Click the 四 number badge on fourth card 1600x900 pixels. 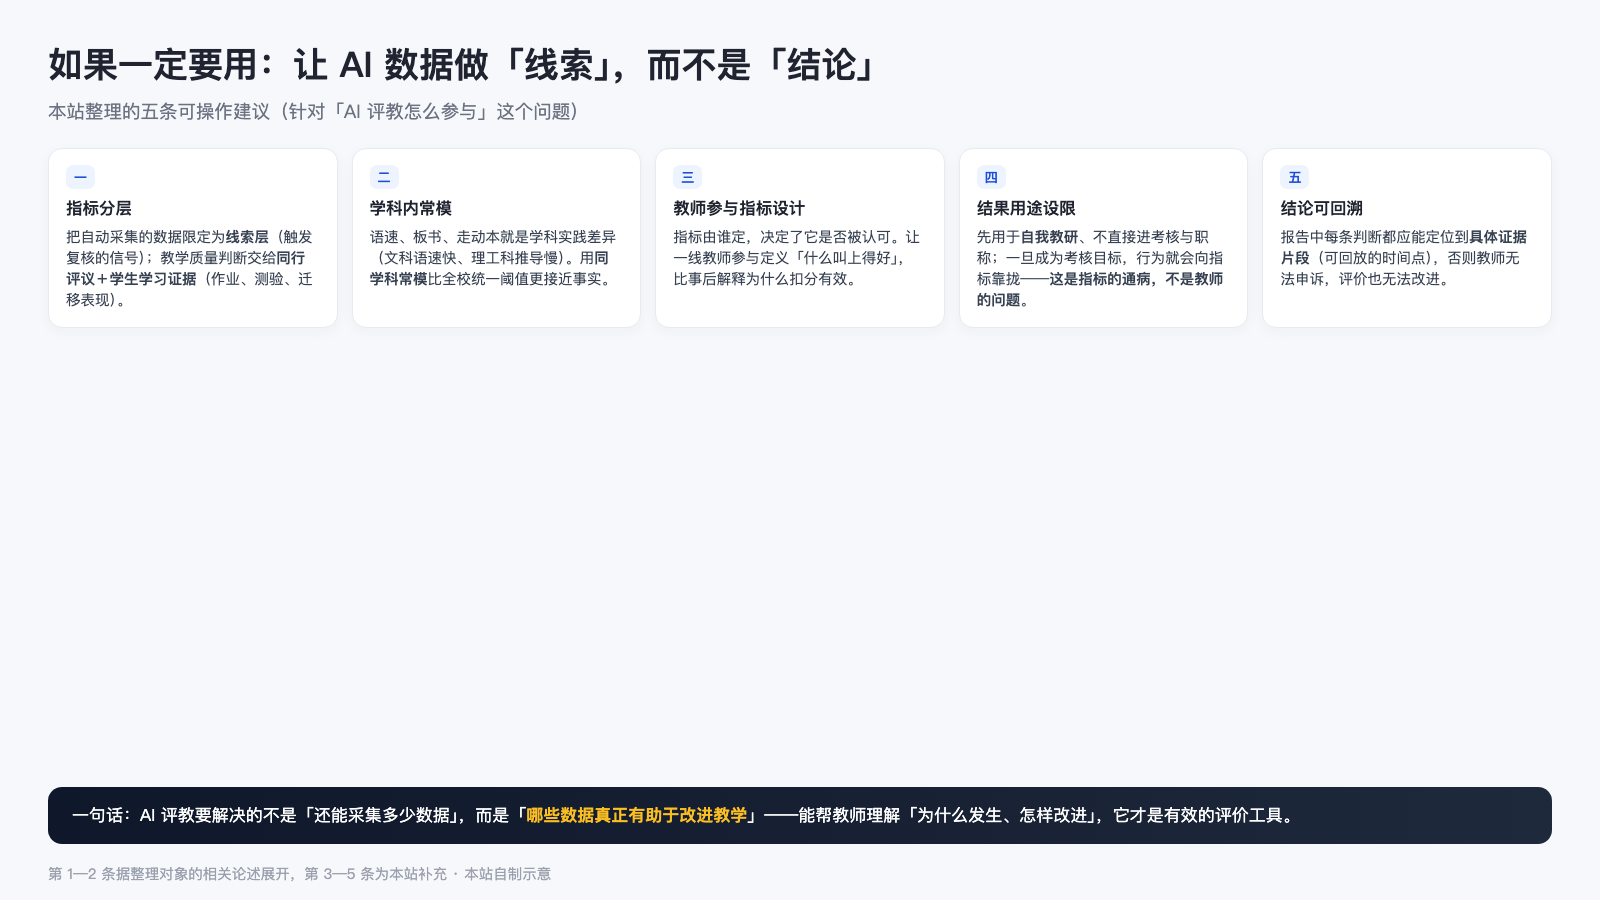pos(991,177)
